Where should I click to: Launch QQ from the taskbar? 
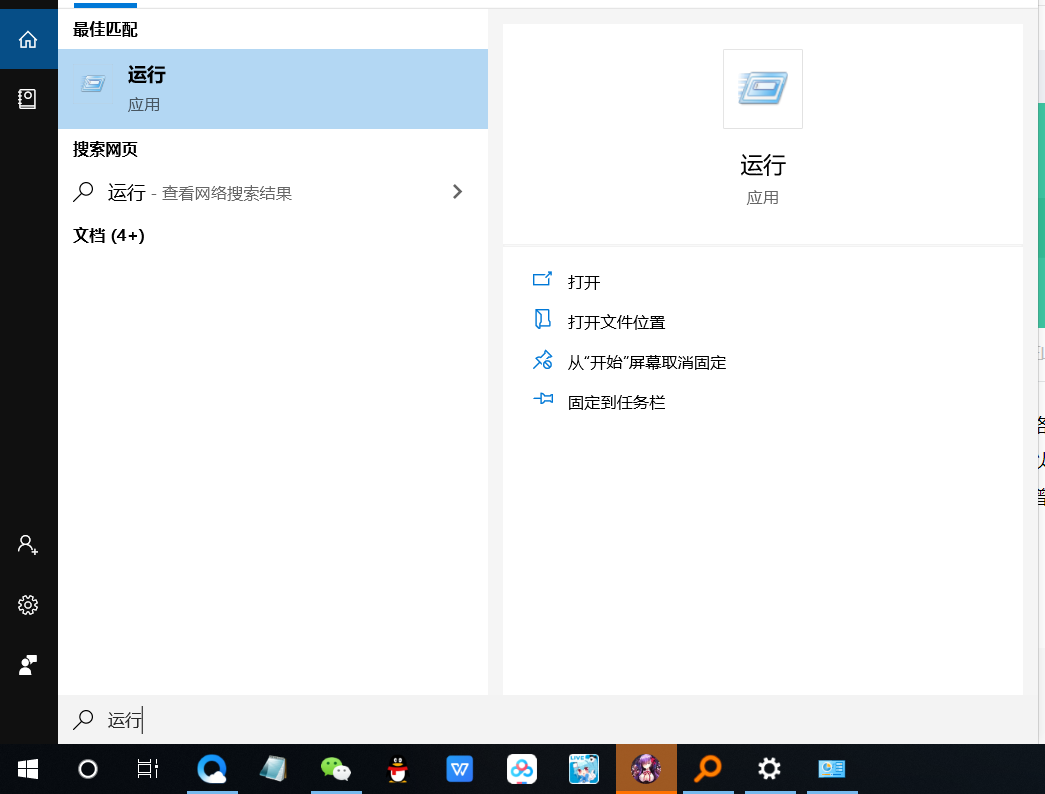(398, 769)
